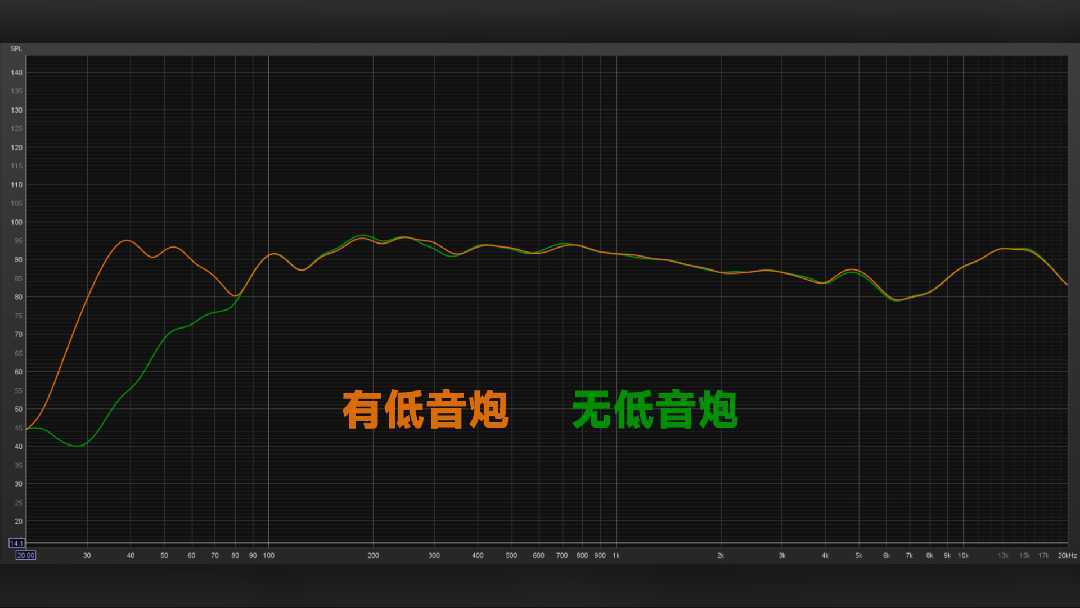Click the 50 dB label on SPL axis
The height and width of the screenshot is (608, 1080).
point(17,409)
